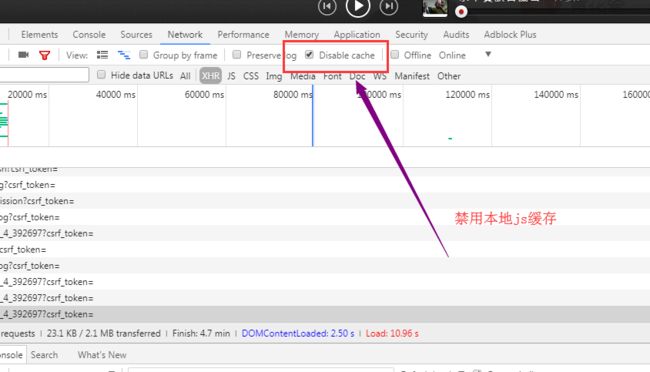This screenshot has width=650, height=372.
Task: Click the Finish: 4.7 min status text
Action: pyautogui.click(x=201, y=333)
